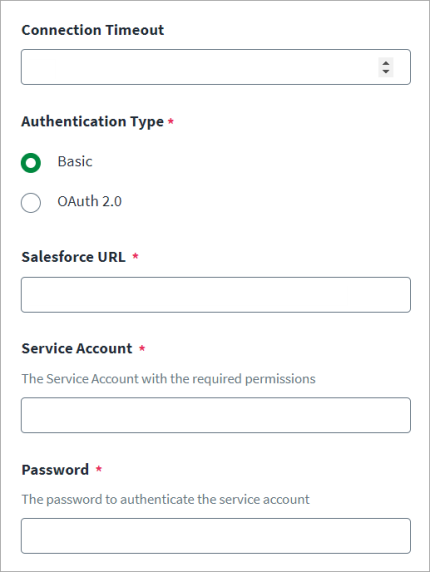Click the Connection Timeout increment arrow
The height and width of the screenshot is (572, 430).
[x=386, y=63]
